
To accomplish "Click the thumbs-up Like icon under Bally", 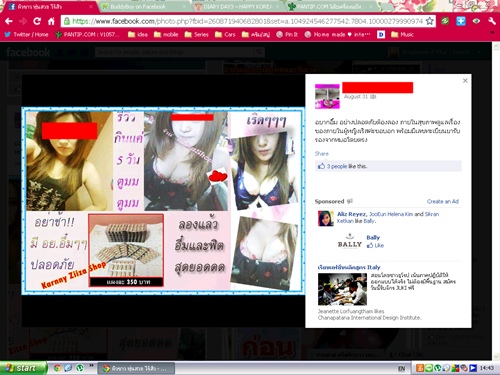I will [x=370, y=246].
